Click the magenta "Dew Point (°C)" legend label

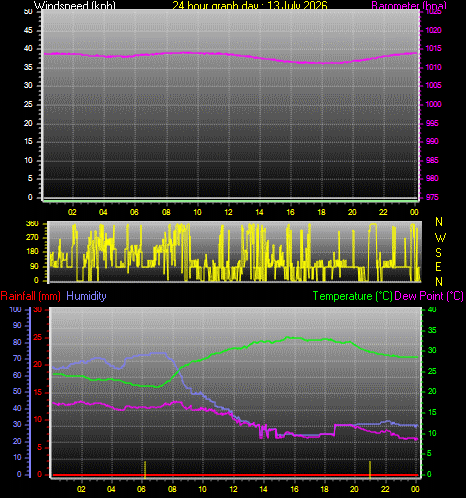429,296
